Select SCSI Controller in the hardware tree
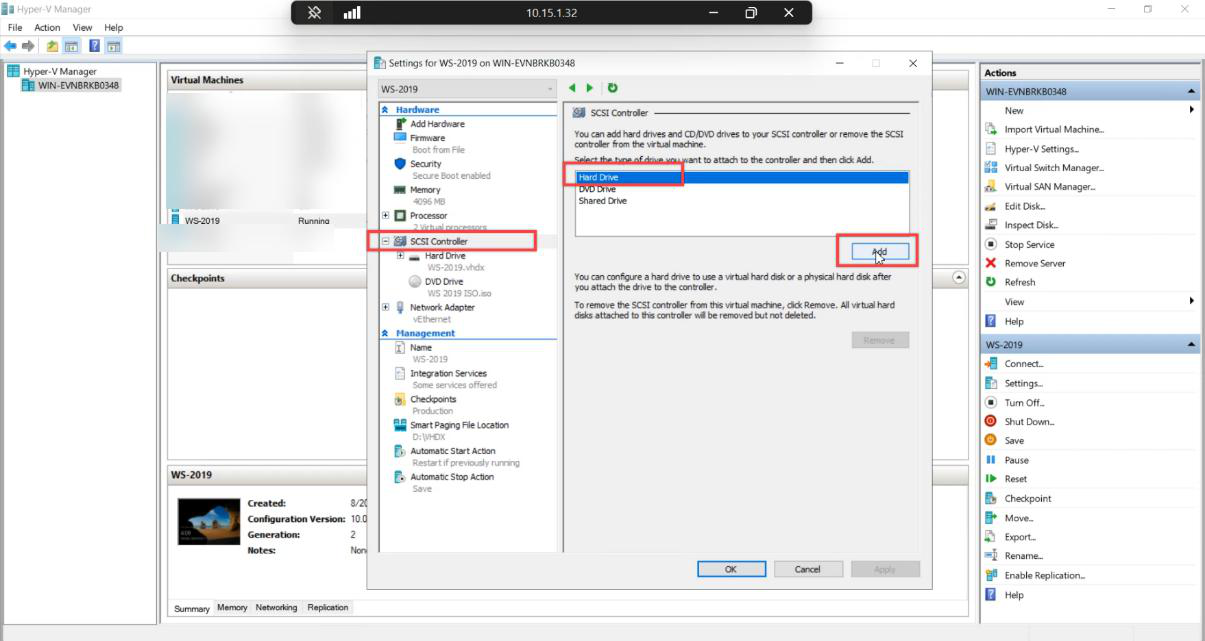The image size is (1205, 641). click(x=438, y=242)
